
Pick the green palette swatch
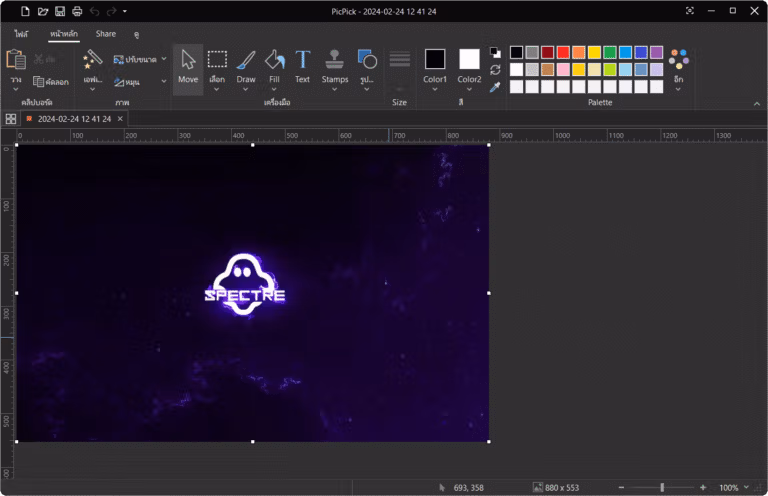tap(610, 52)
